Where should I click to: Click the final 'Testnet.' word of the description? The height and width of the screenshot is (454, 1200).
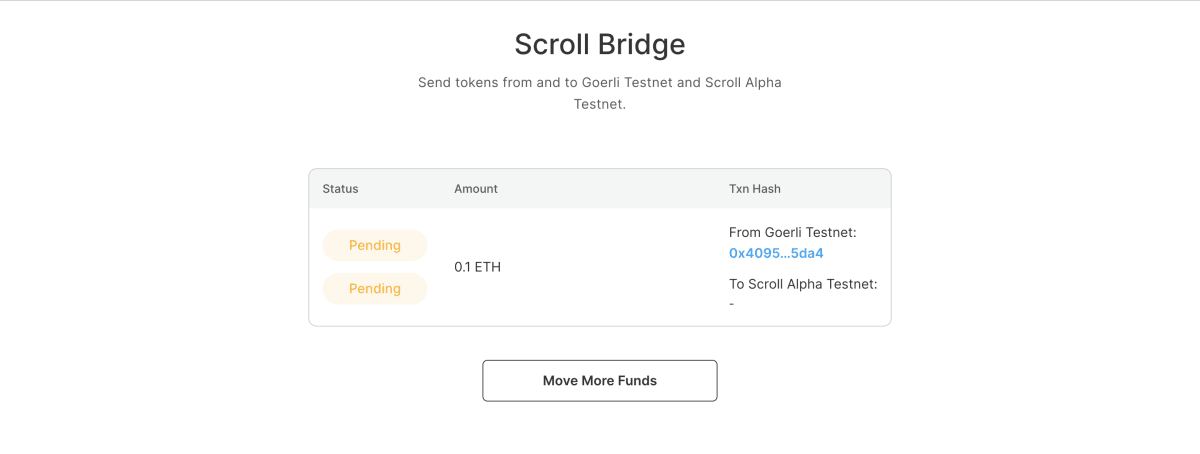pyautogui.click(x=600, y=104)
